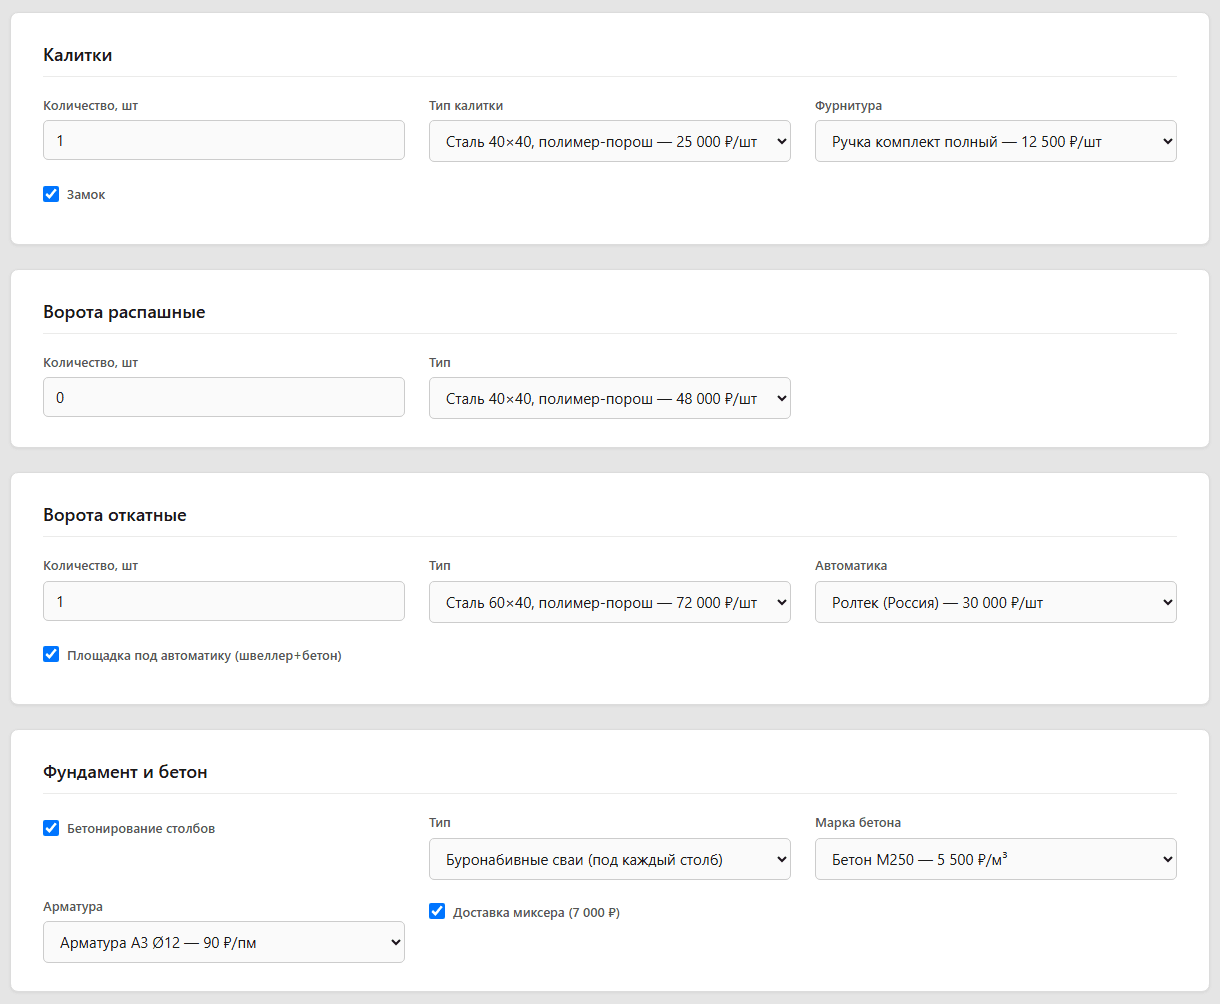Disable Бетонирование столбов checkbox
1220x1004 pixels.
51,828
